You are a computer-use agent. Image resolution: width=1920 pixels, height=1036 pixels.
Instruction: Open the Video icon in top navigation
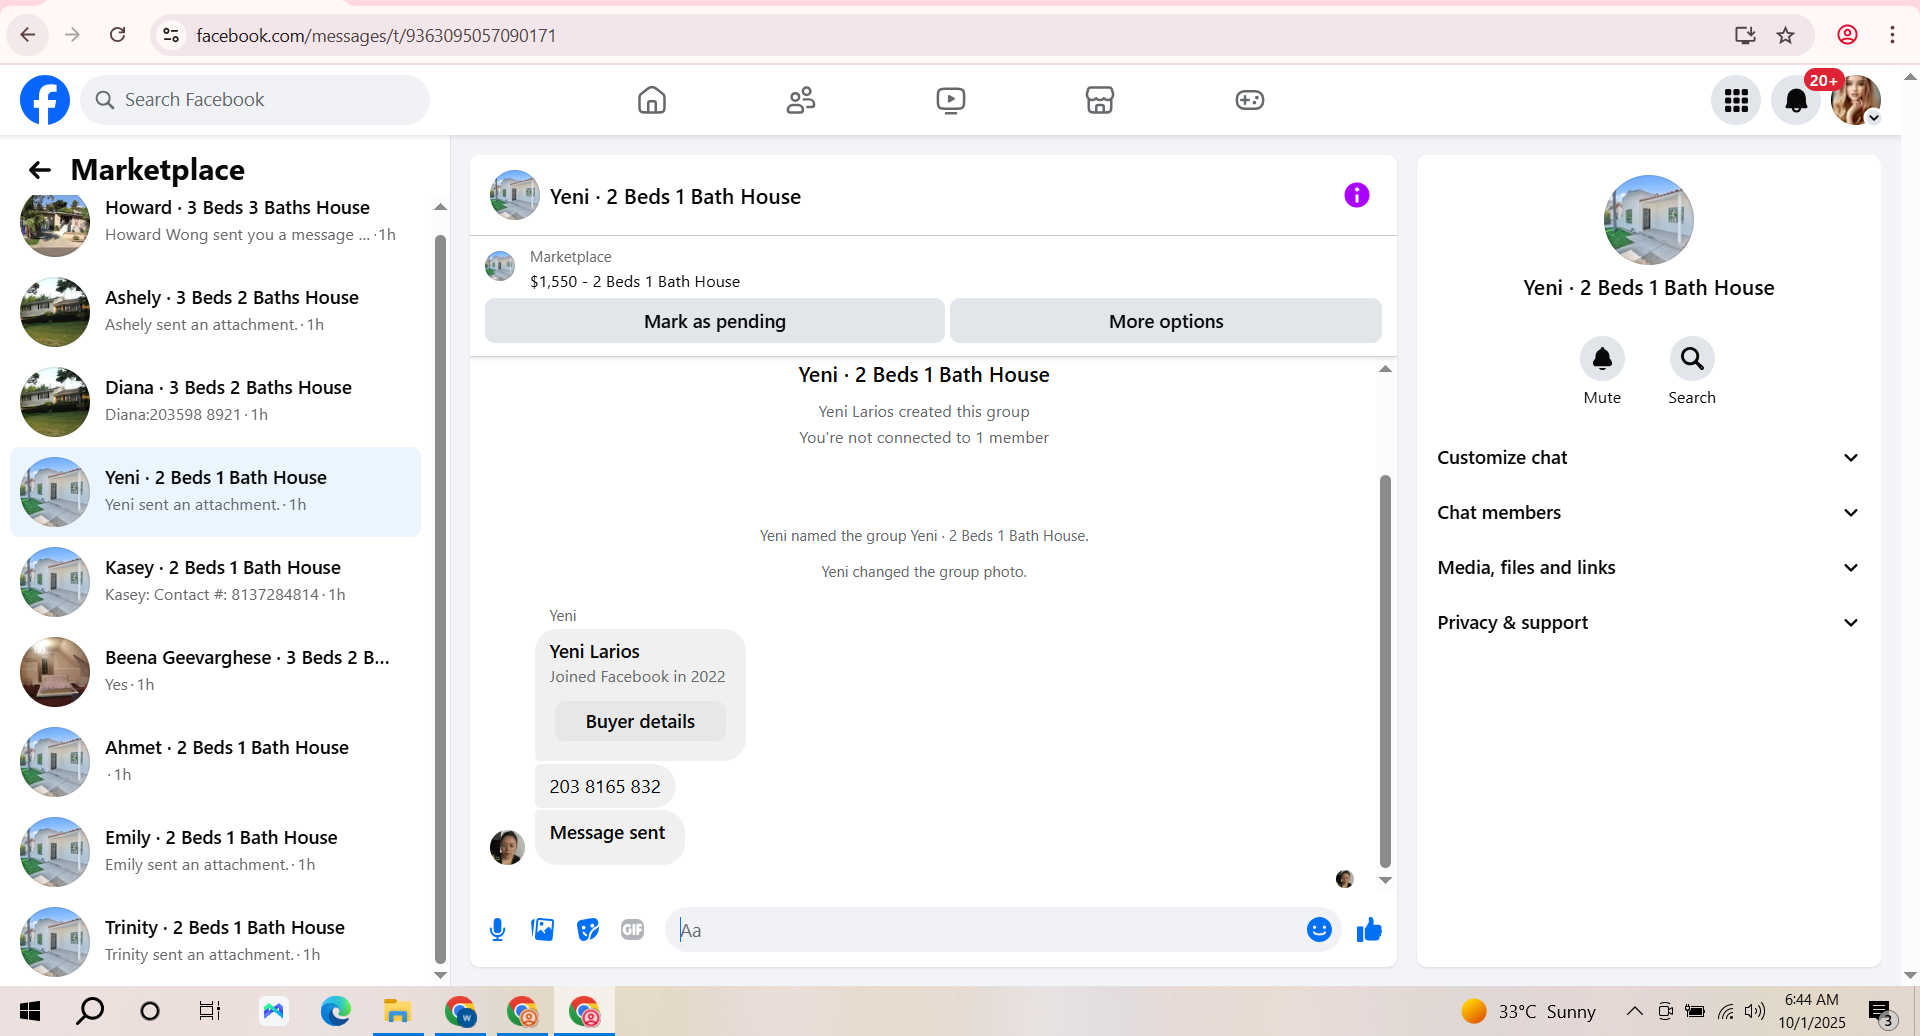click(x=951, y=100)
